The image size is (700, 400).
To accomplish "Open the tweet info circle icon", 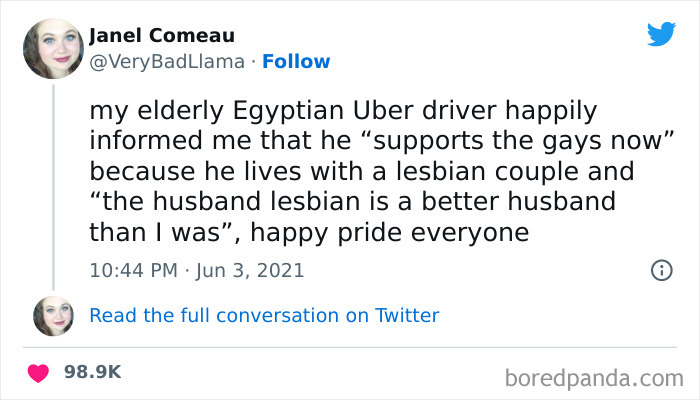I will tap(660, 270).
